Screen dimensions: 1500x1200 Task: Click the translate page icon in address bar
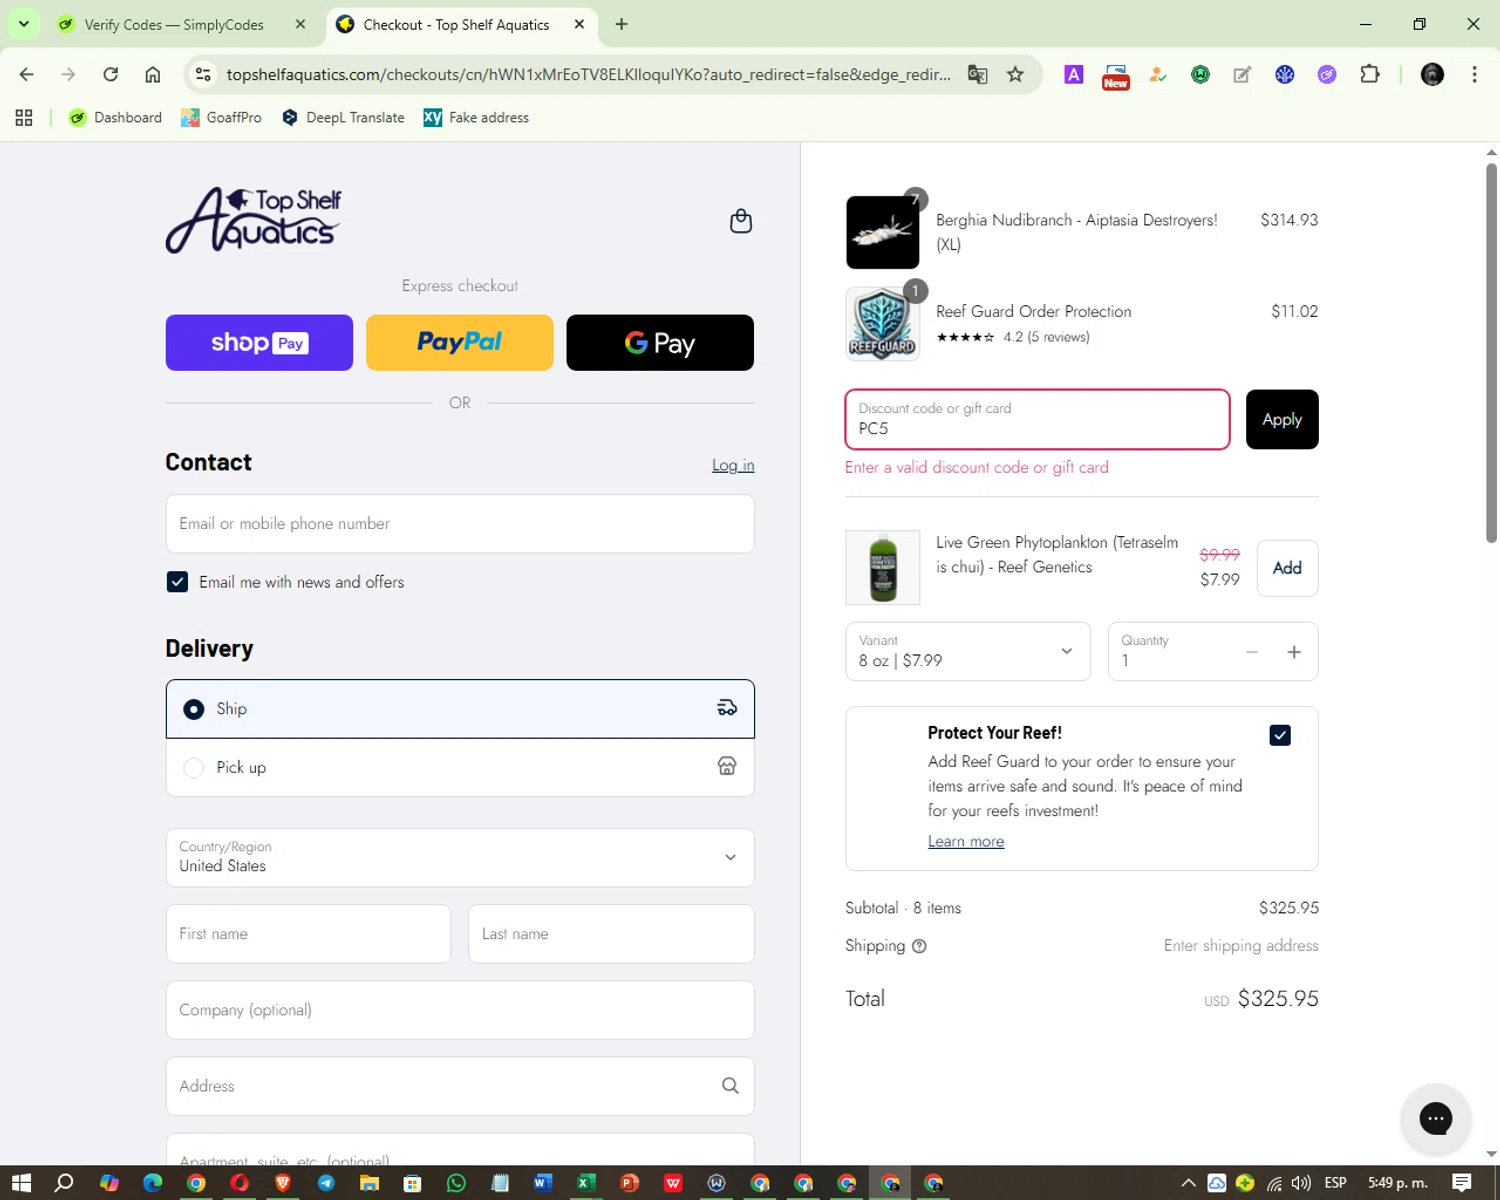977,74
